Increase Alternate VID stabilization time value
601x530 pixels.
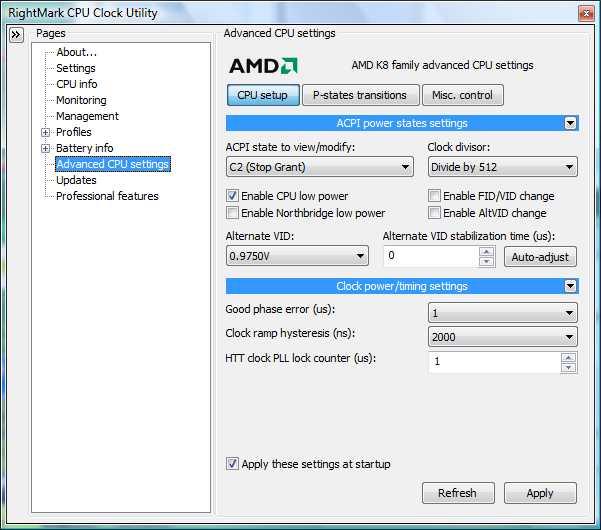(486, 252)
